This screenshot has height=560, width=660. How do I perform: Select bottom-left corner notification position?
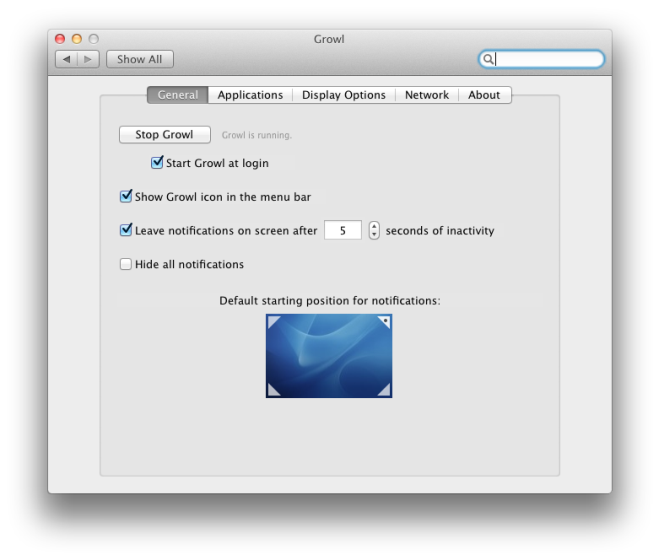pyautogui.click(x=274, y=390)
